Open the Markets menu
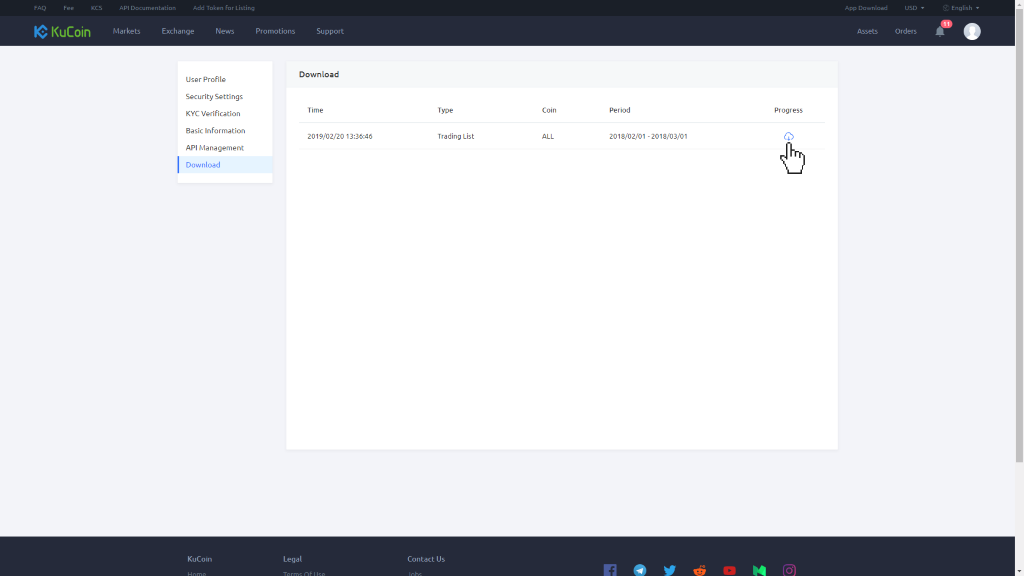The image size is (1024, 576). click(x=127, y=31)
